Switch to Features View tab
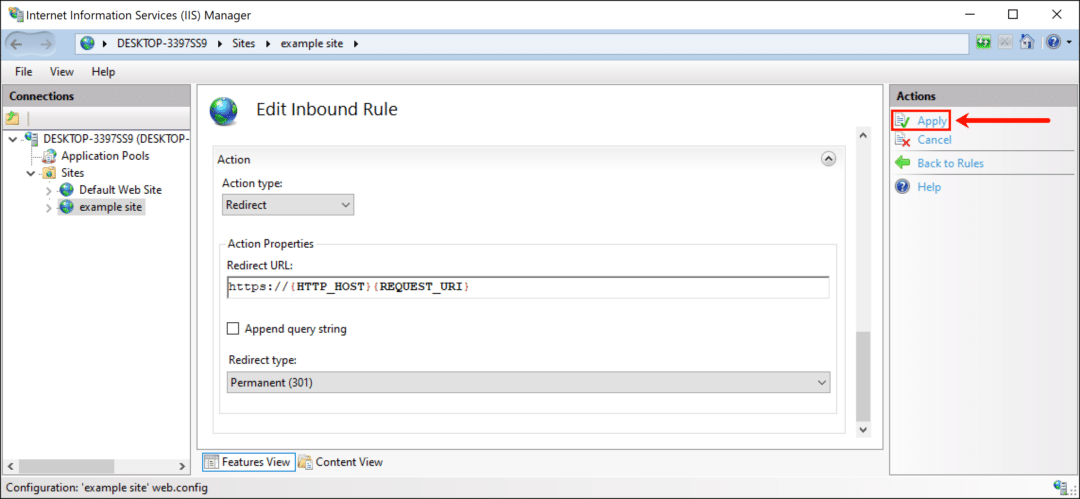This screenshot has height=499, width=1080. pyautogui.click(x=249, y=462)
